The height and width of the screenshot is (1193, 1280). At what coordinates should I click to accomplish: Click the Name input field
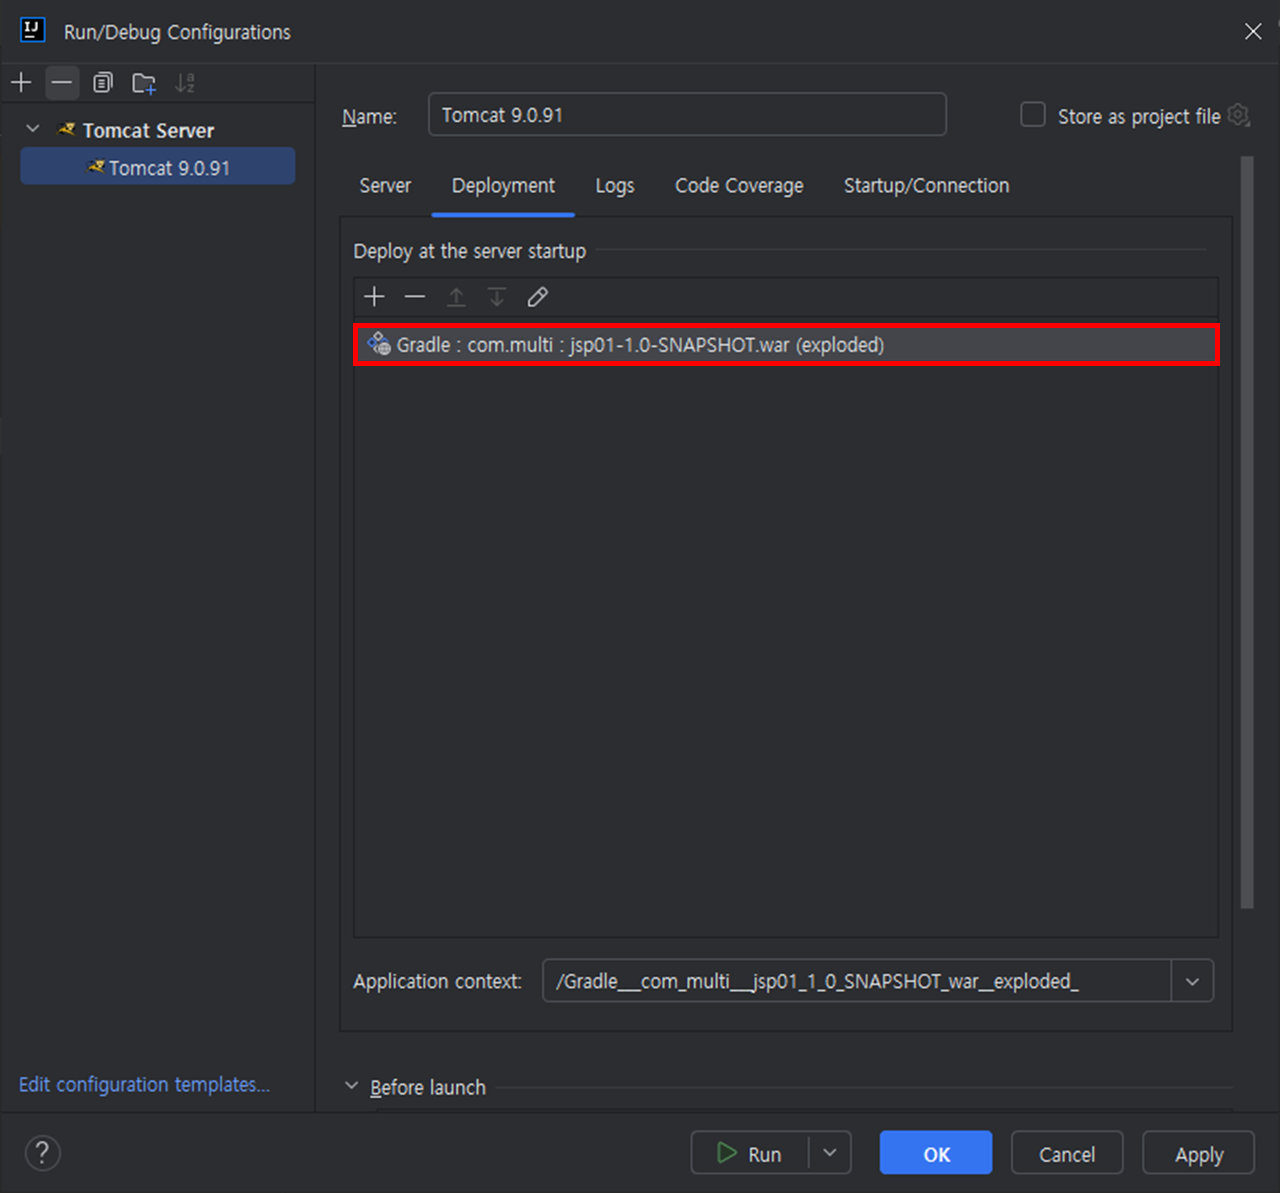pos(687,114)
